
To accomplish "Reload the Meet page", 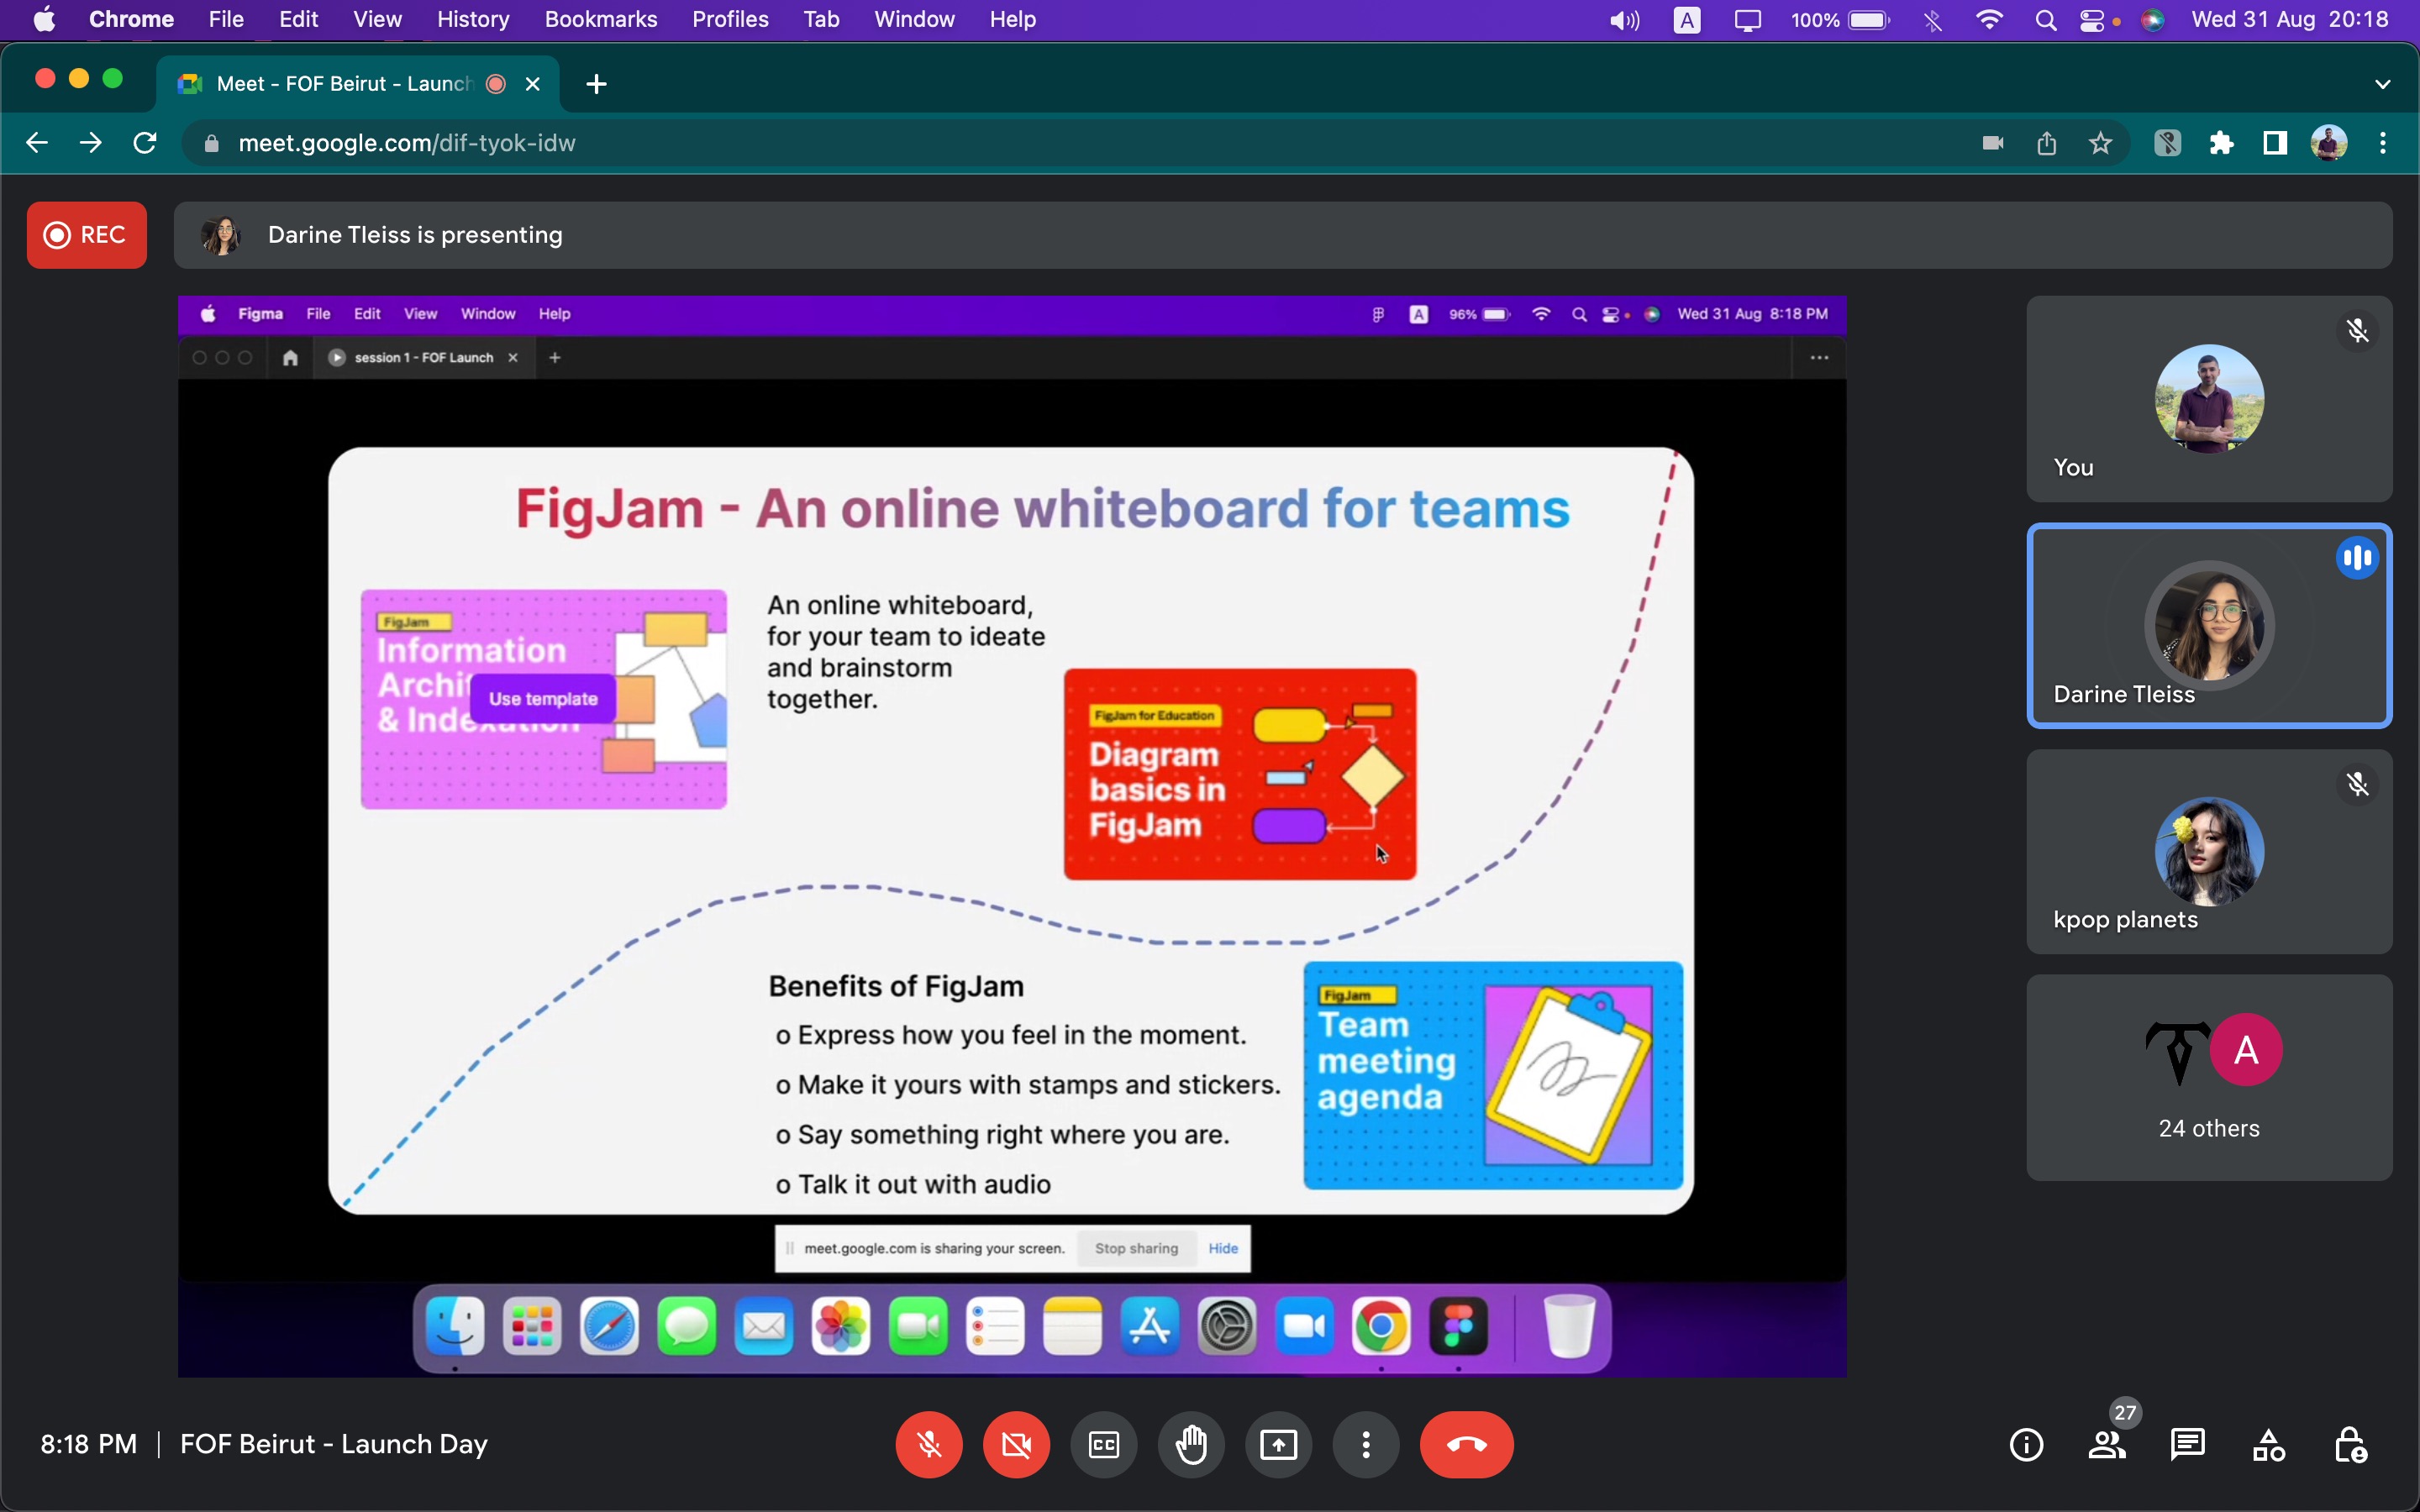I will (x=145, y=143).
